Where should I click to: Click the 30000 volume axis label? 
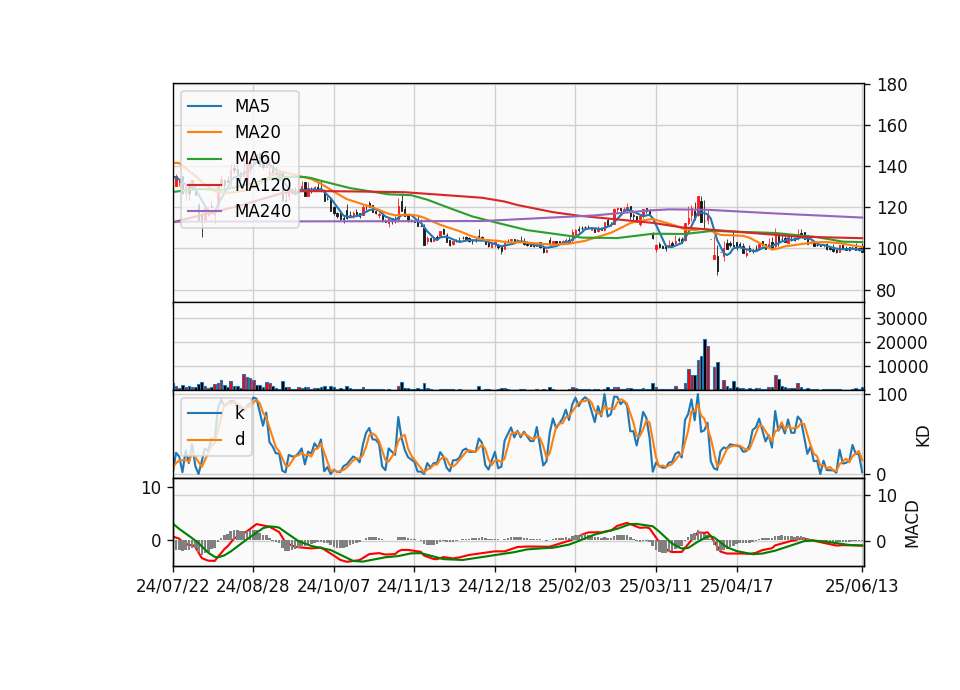[902, 319]
